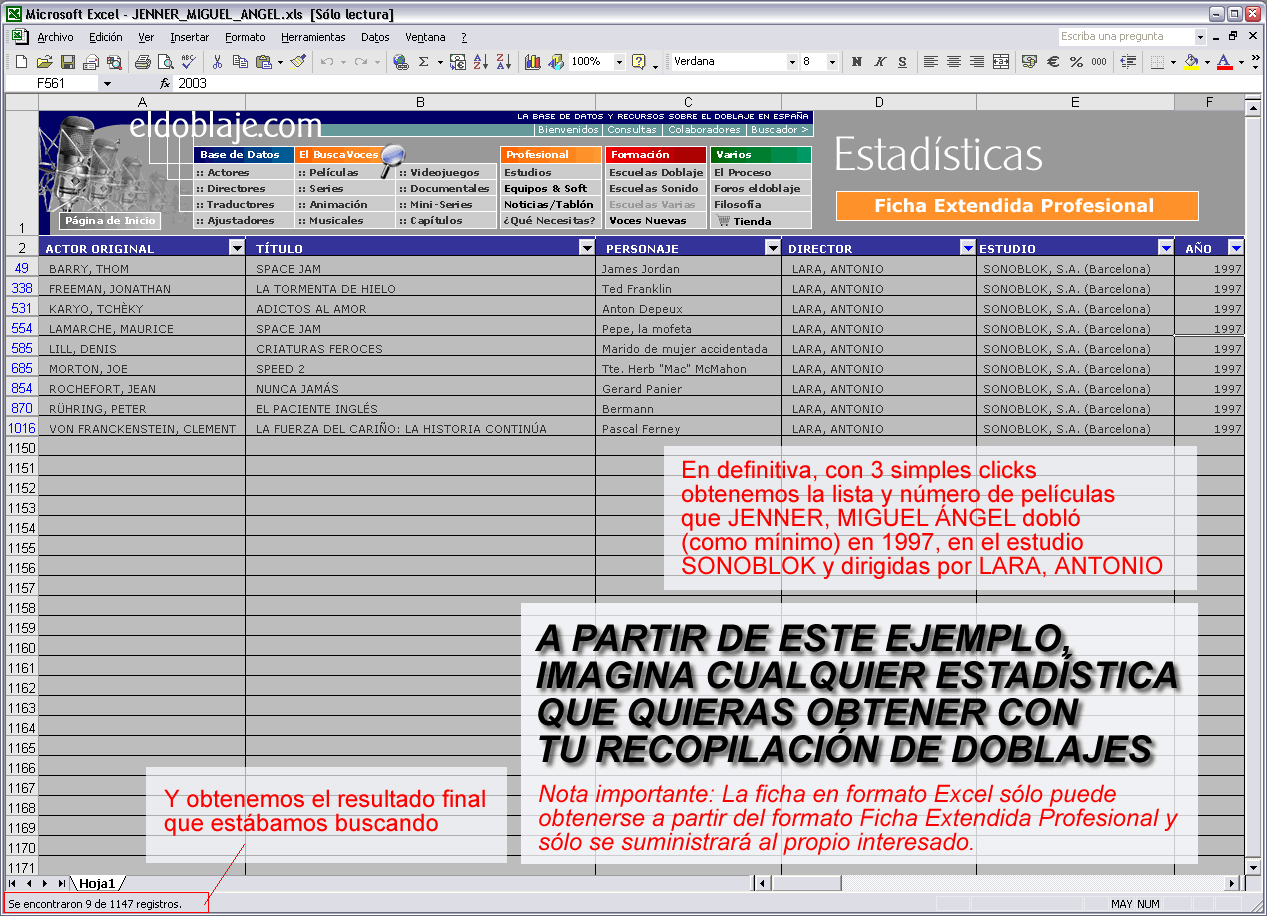Open the PERSONAJE column filter dropdown

[773, 248]
